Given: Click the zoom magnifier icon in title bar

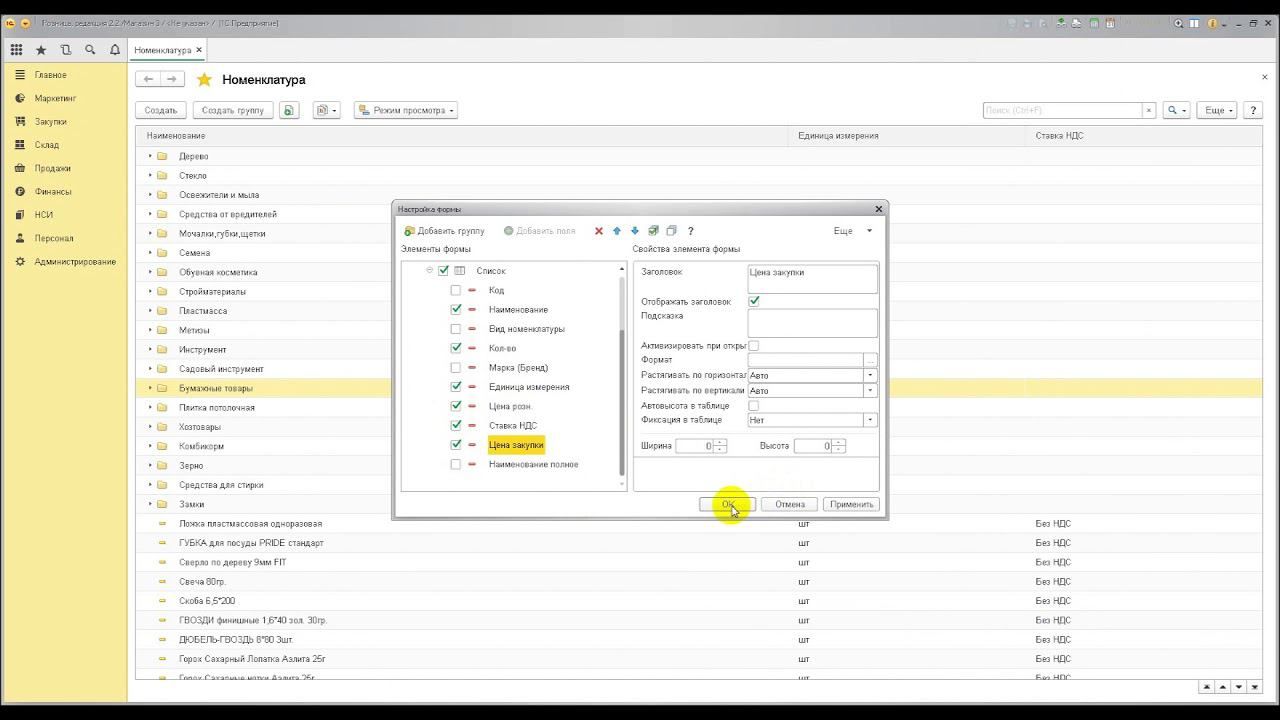Looking at the screenshot, I should pyautogui.click(x=1179, y=23).
